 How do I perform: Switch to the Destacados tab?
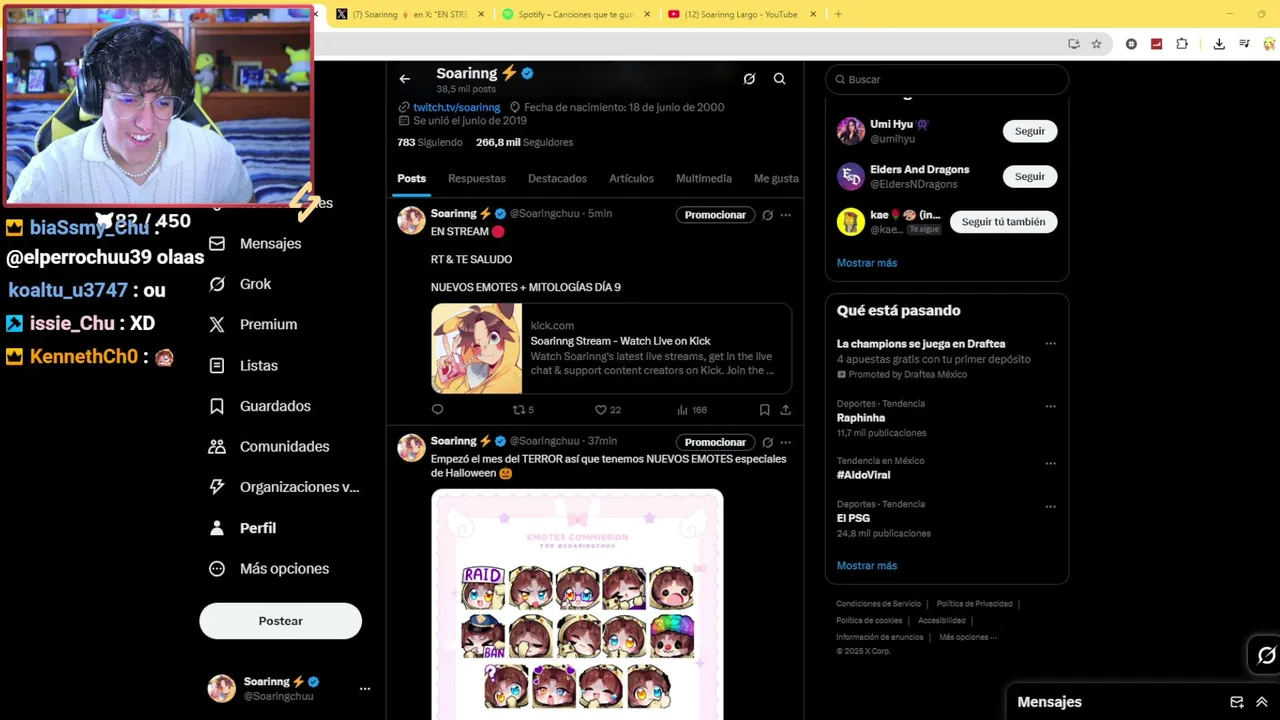click(557, 178)
